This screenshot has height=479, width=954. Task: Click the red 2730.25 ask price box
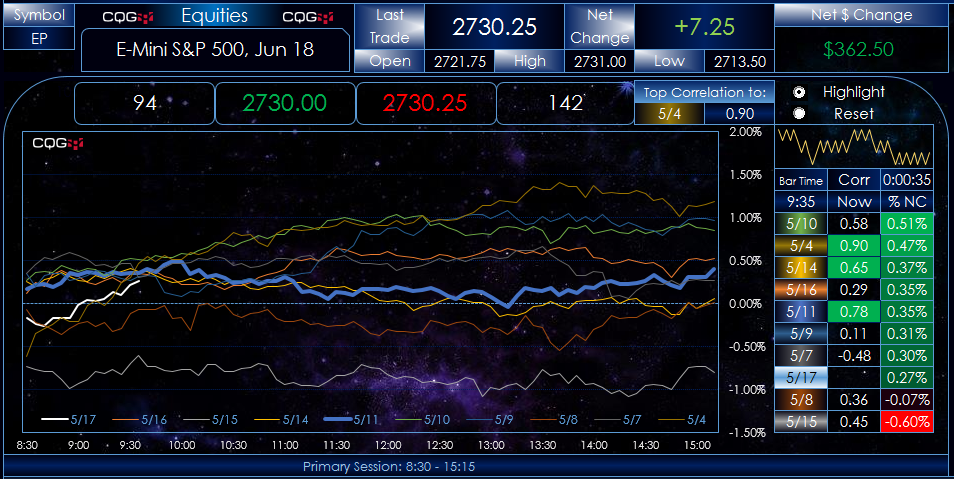pyautogui.click(x=425, y=103)
